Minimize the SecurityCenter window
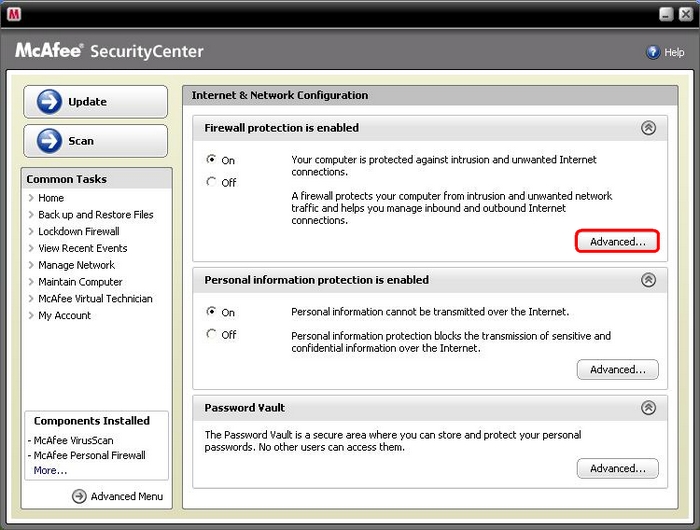Image resolution: width=700 pixels, height=530 pixels. click(666, 14)
